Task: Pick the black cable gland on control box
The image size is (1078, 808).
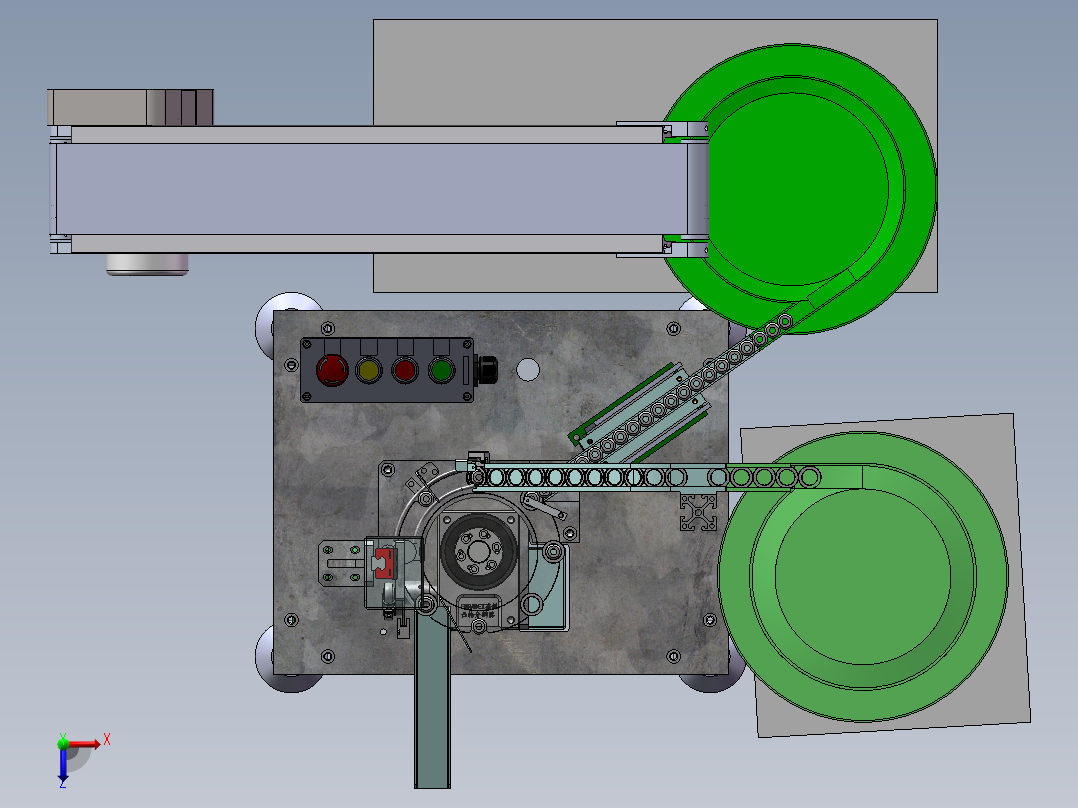Action: coord(486,370)
